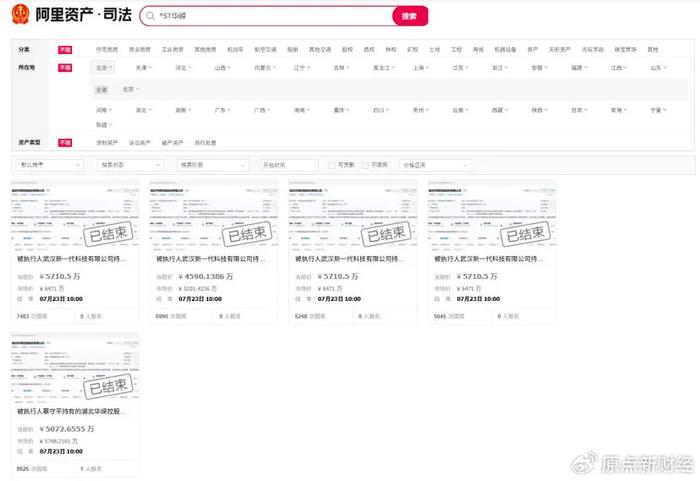Click the 被执行人蔡守平持有的湖北华嵘控股 listing title
Image resolution: width=700 pixels, height=481 pixels.
71,411
